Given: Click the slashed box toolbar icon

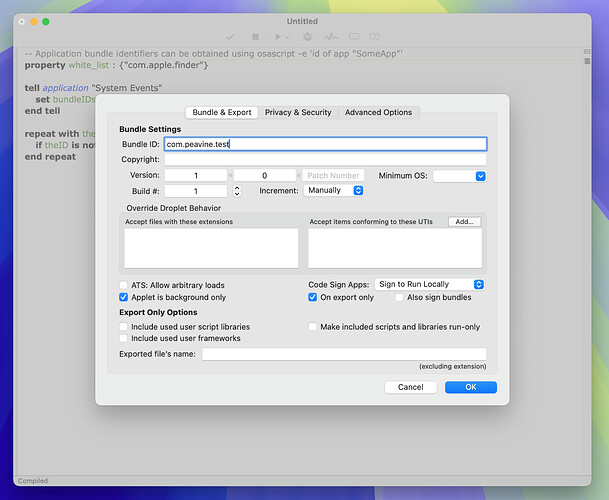Looking at the screenshot, I should point(374,37).
